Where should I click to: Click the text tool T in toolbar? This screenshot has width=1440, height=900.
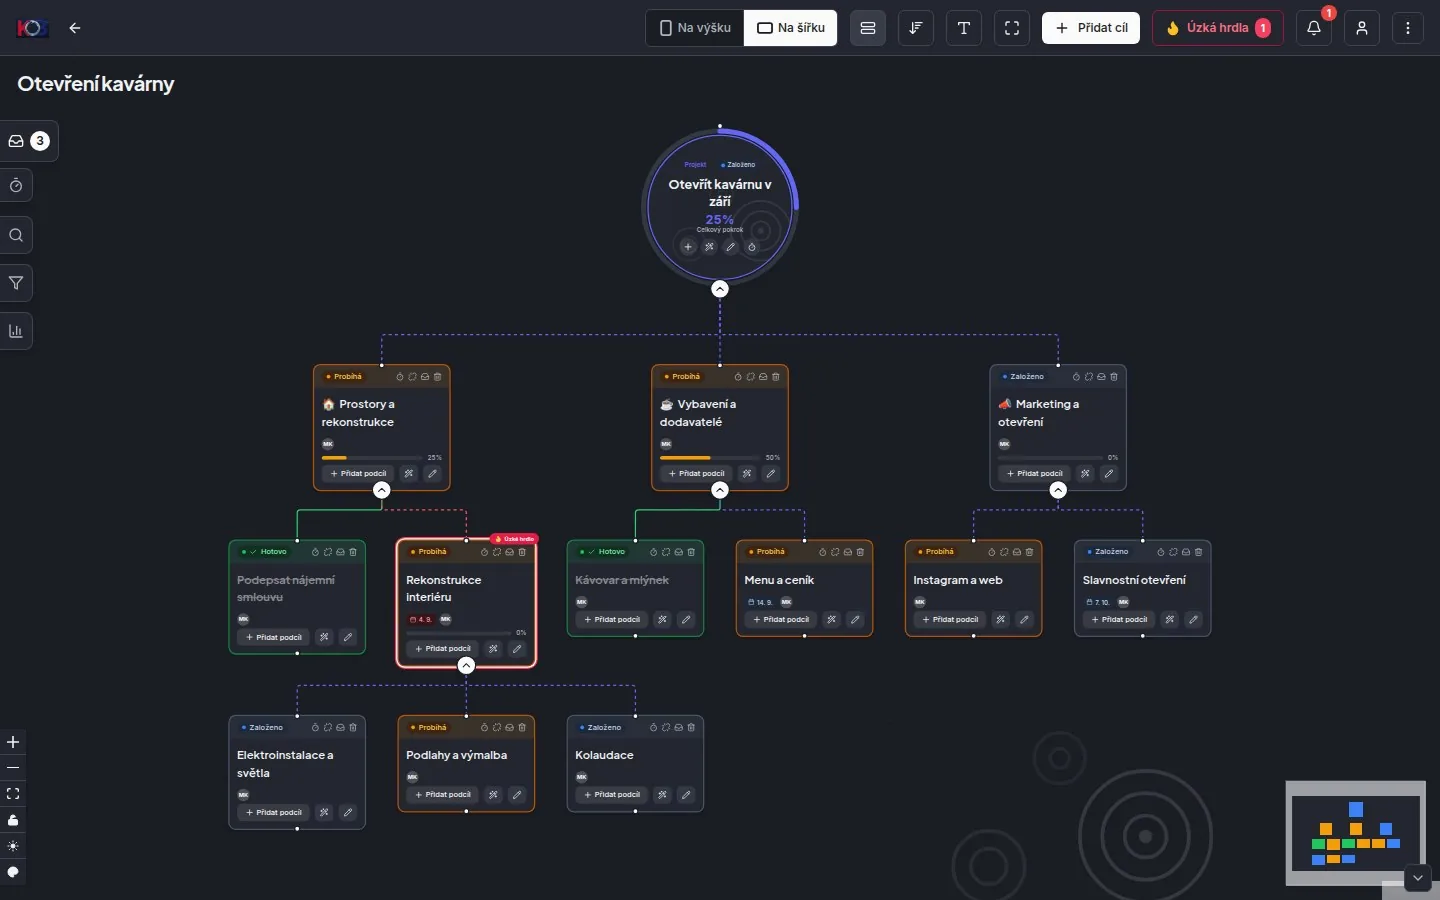(x=964, y=28)
